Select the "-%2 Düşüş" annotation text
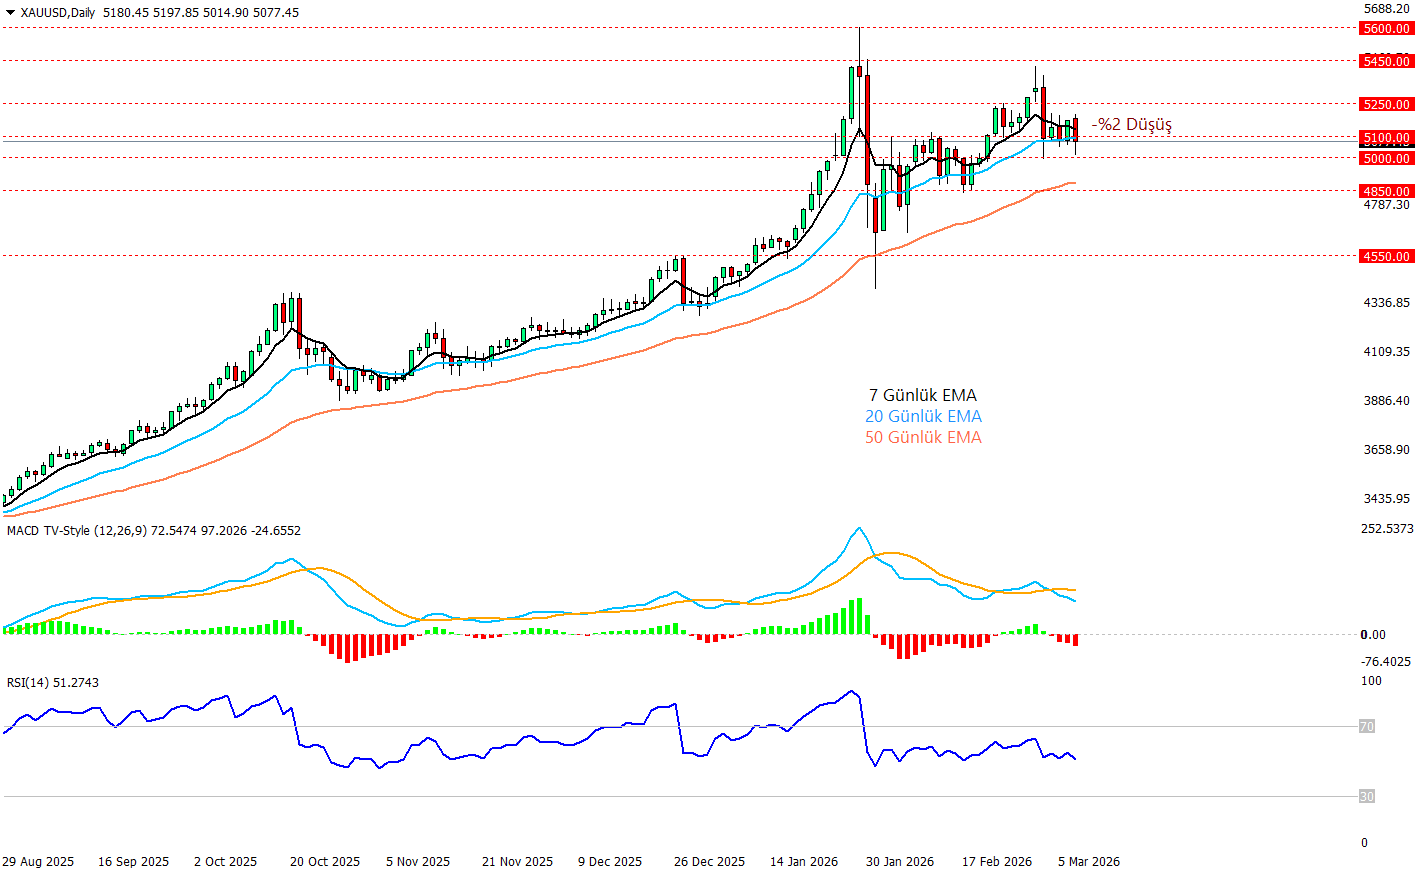Image resolution: width=1421 pixels, height=874 pixels. pyautogui.click(x=1131, y=124)
